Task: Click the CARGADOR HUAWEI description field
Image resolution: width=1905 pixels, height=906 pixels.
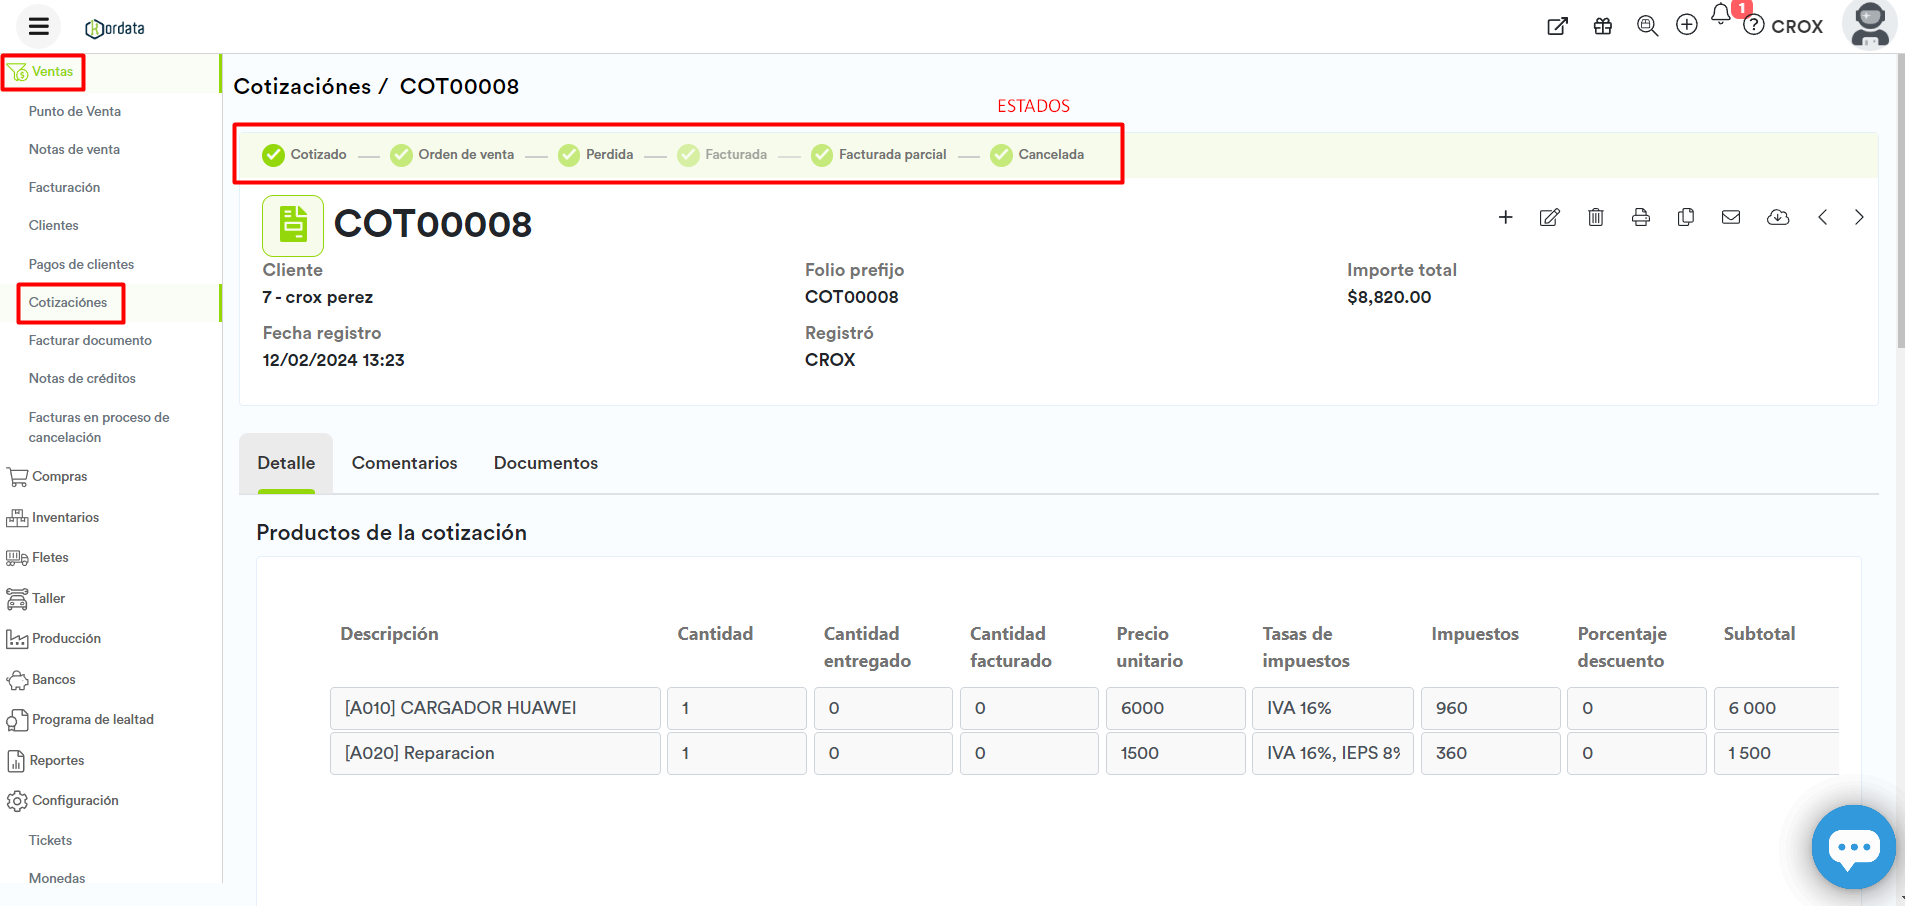Action: (x=495, y=708)
